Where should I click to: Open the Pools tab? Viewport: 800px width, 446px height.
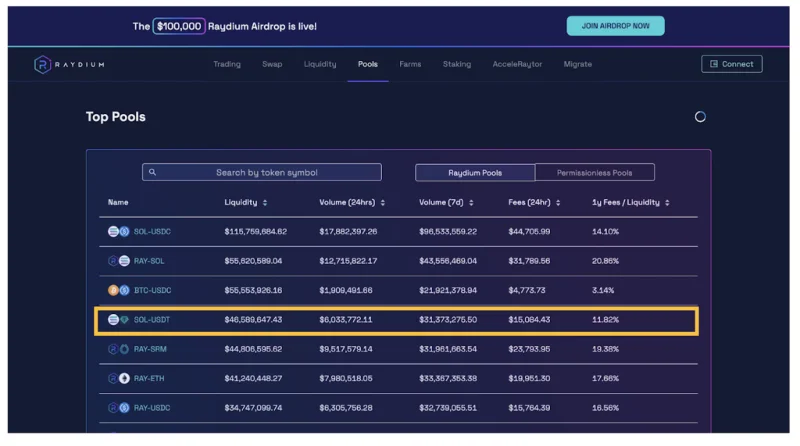pyautogui.click(x=368, y=64)
